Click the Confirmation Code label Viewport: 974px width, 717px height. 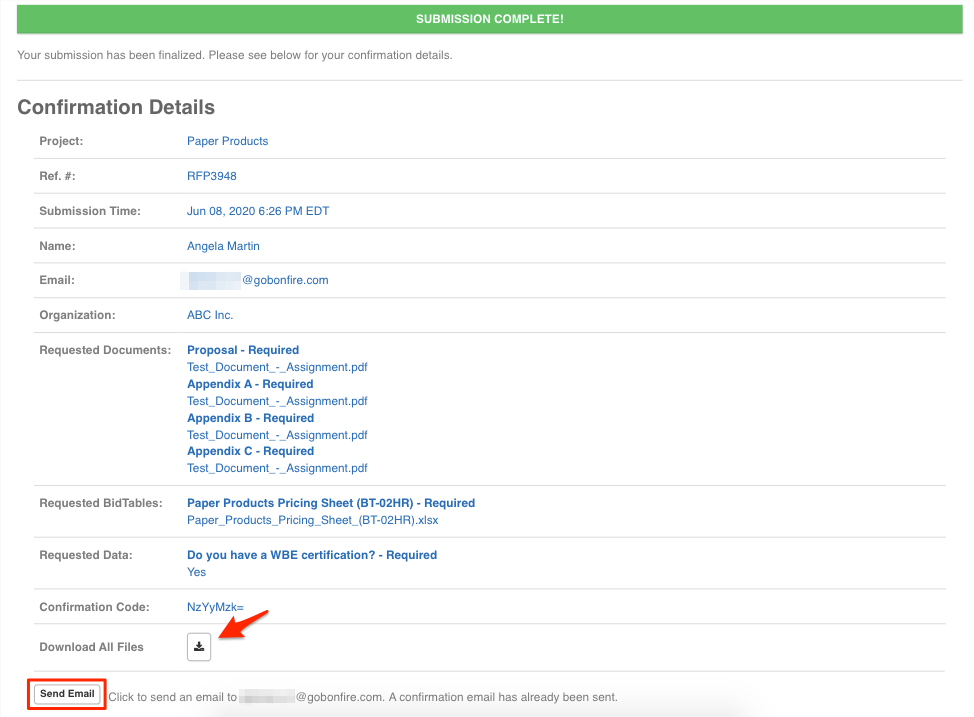(94, 607)
